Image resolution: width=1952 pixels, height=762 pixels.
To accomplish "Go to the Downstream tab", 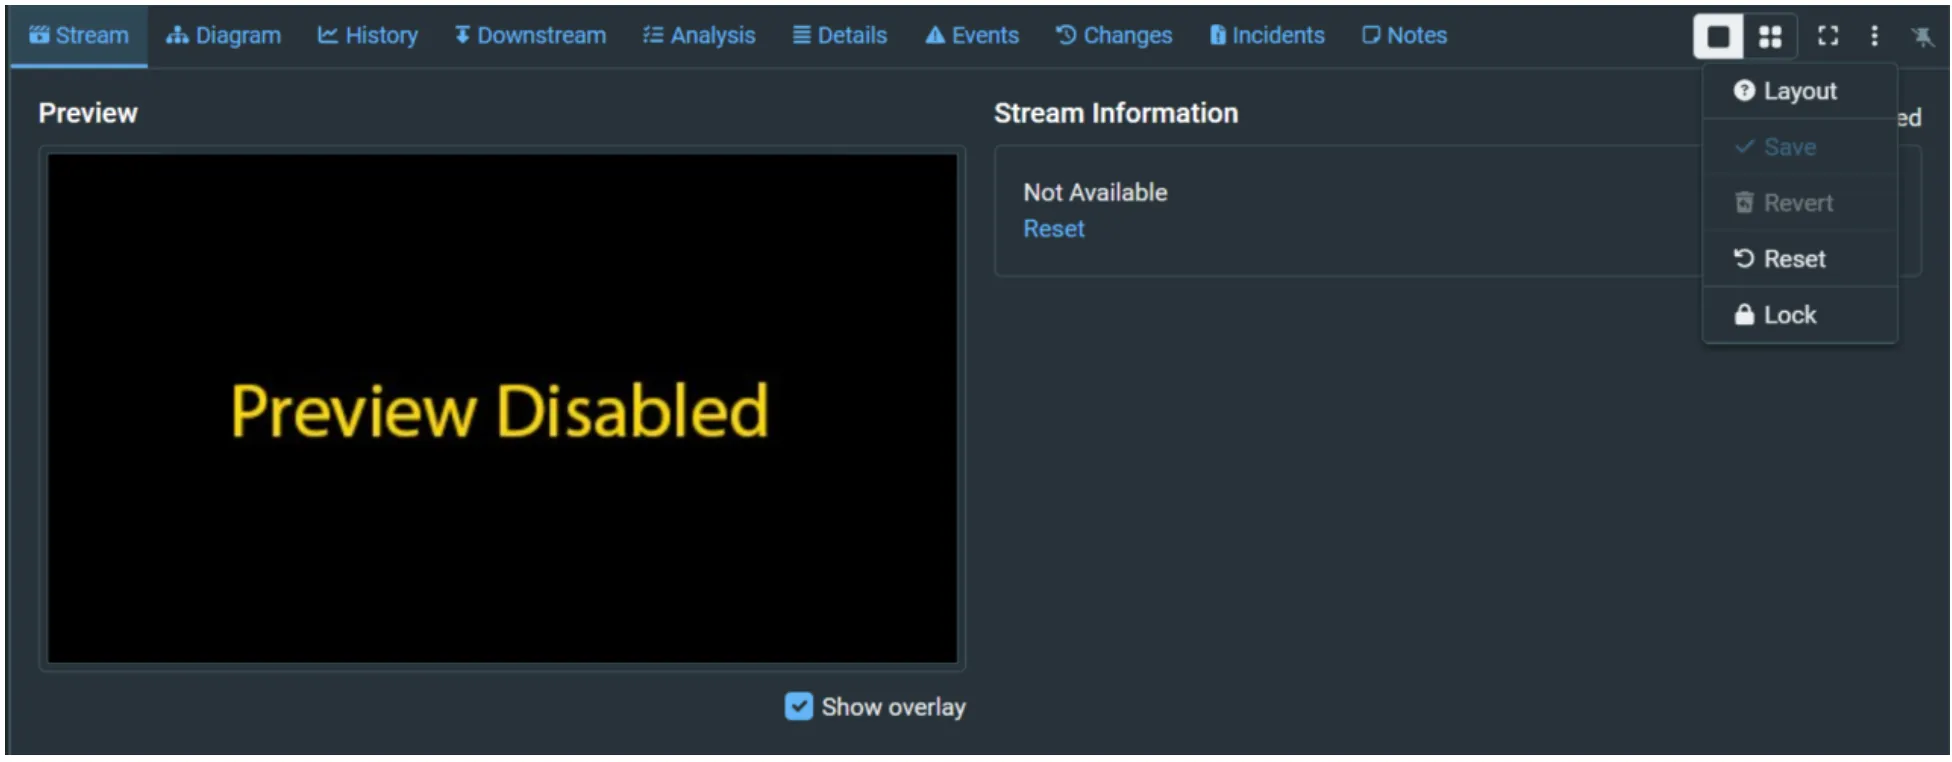I will (530, 36).
